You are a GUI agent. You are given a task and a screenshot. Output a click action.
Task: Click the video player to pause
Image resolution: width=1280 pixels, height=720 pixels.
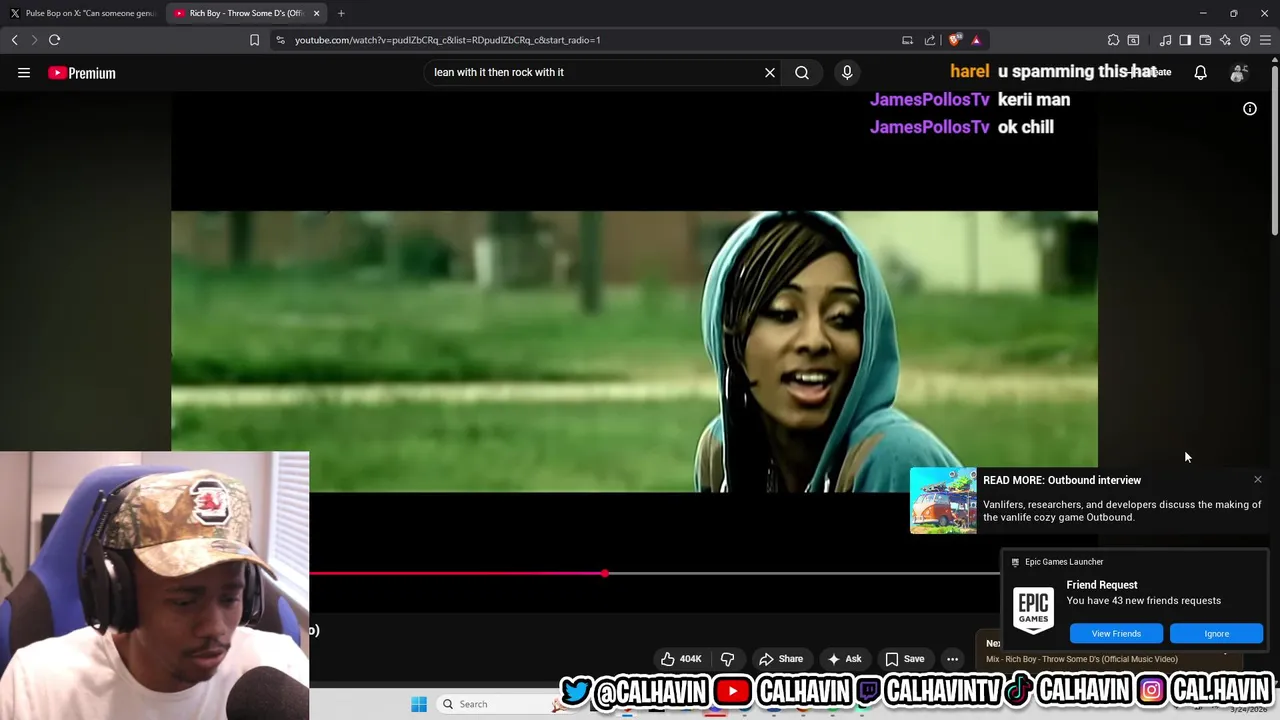coord(634,350)
